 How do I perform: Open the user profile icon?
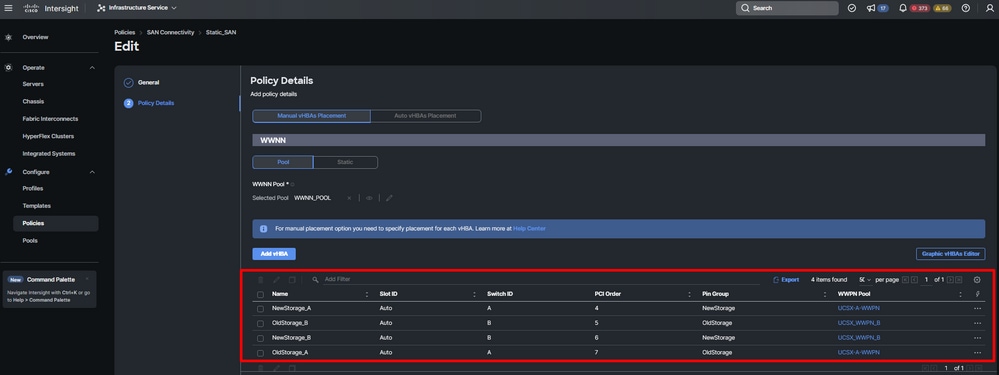coord(989,8)
